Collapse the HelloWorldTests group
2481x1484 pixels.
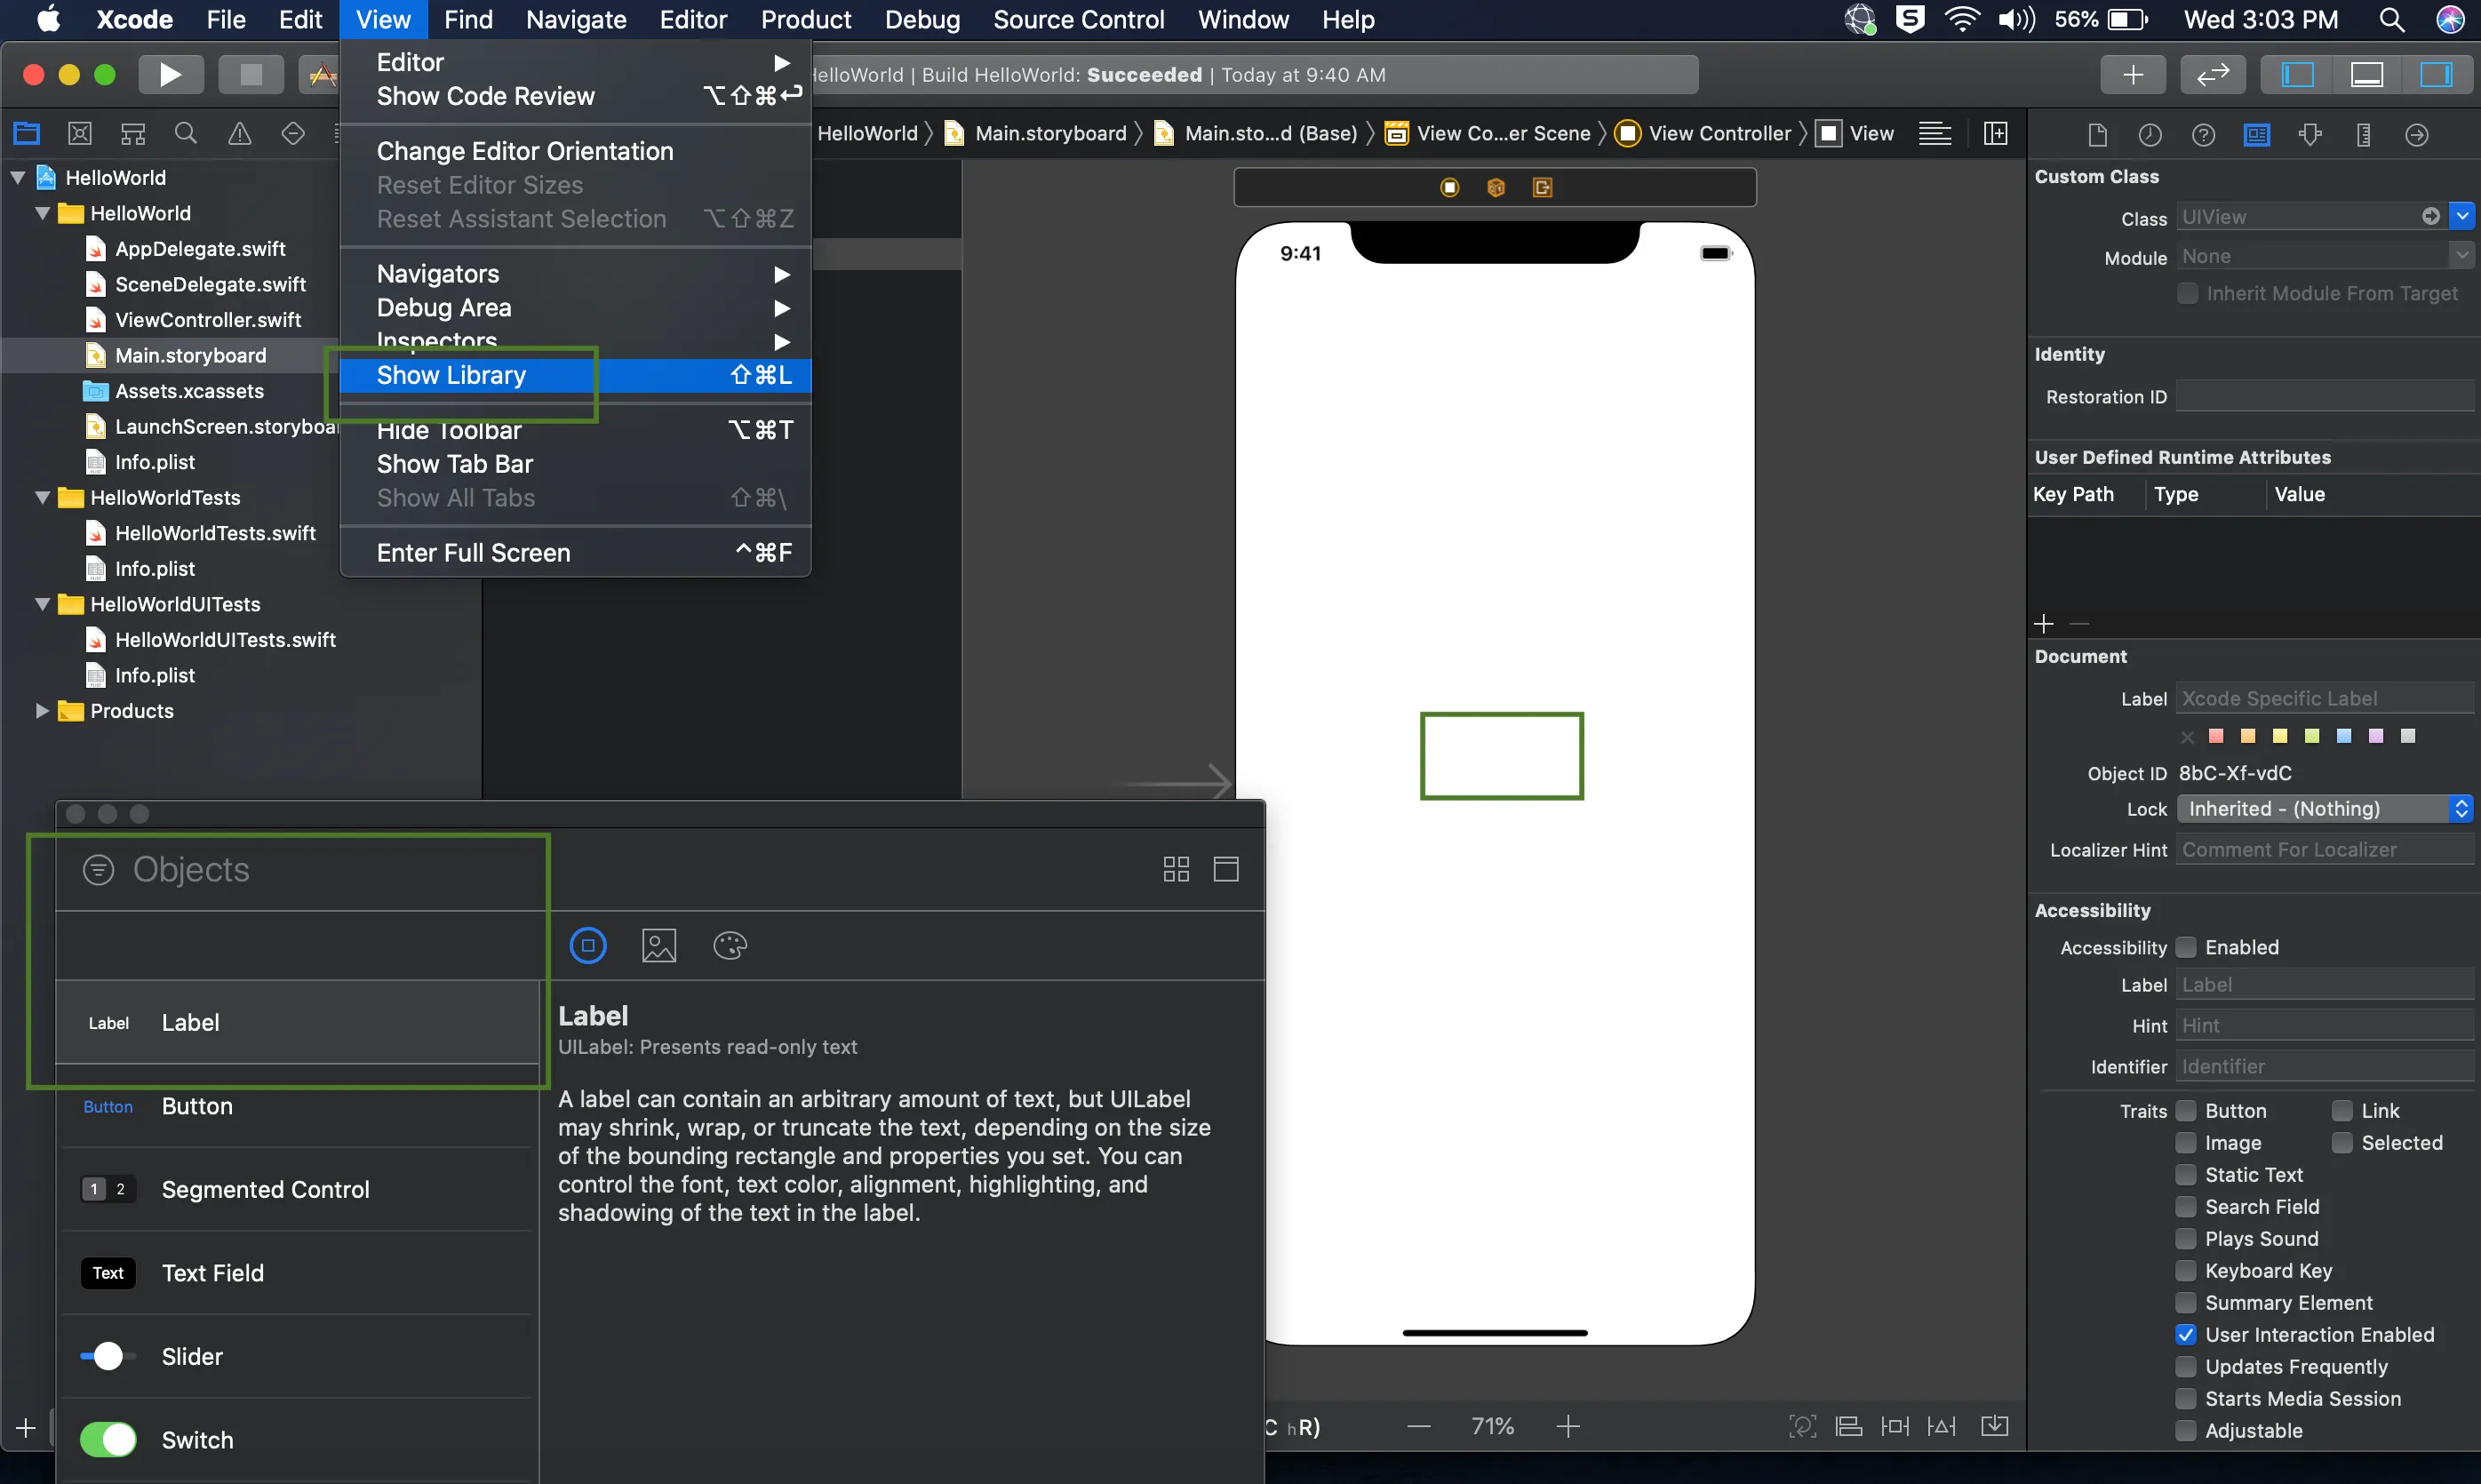(42, 498)
